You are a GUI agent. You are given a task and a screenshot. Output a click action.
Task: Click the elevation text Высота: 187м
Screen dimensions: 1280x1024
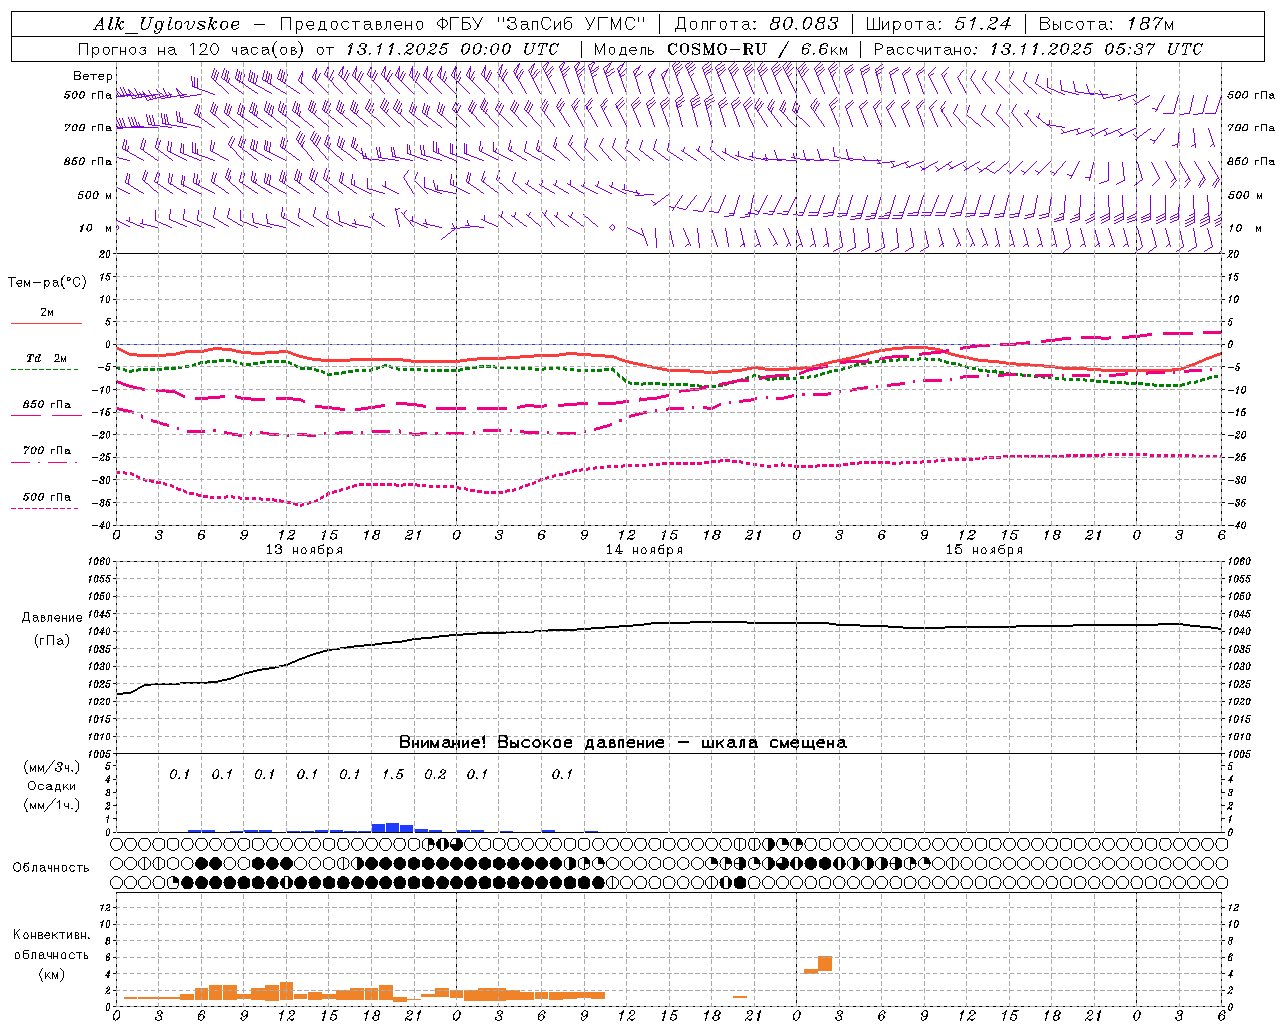(x=1106, y=24)
